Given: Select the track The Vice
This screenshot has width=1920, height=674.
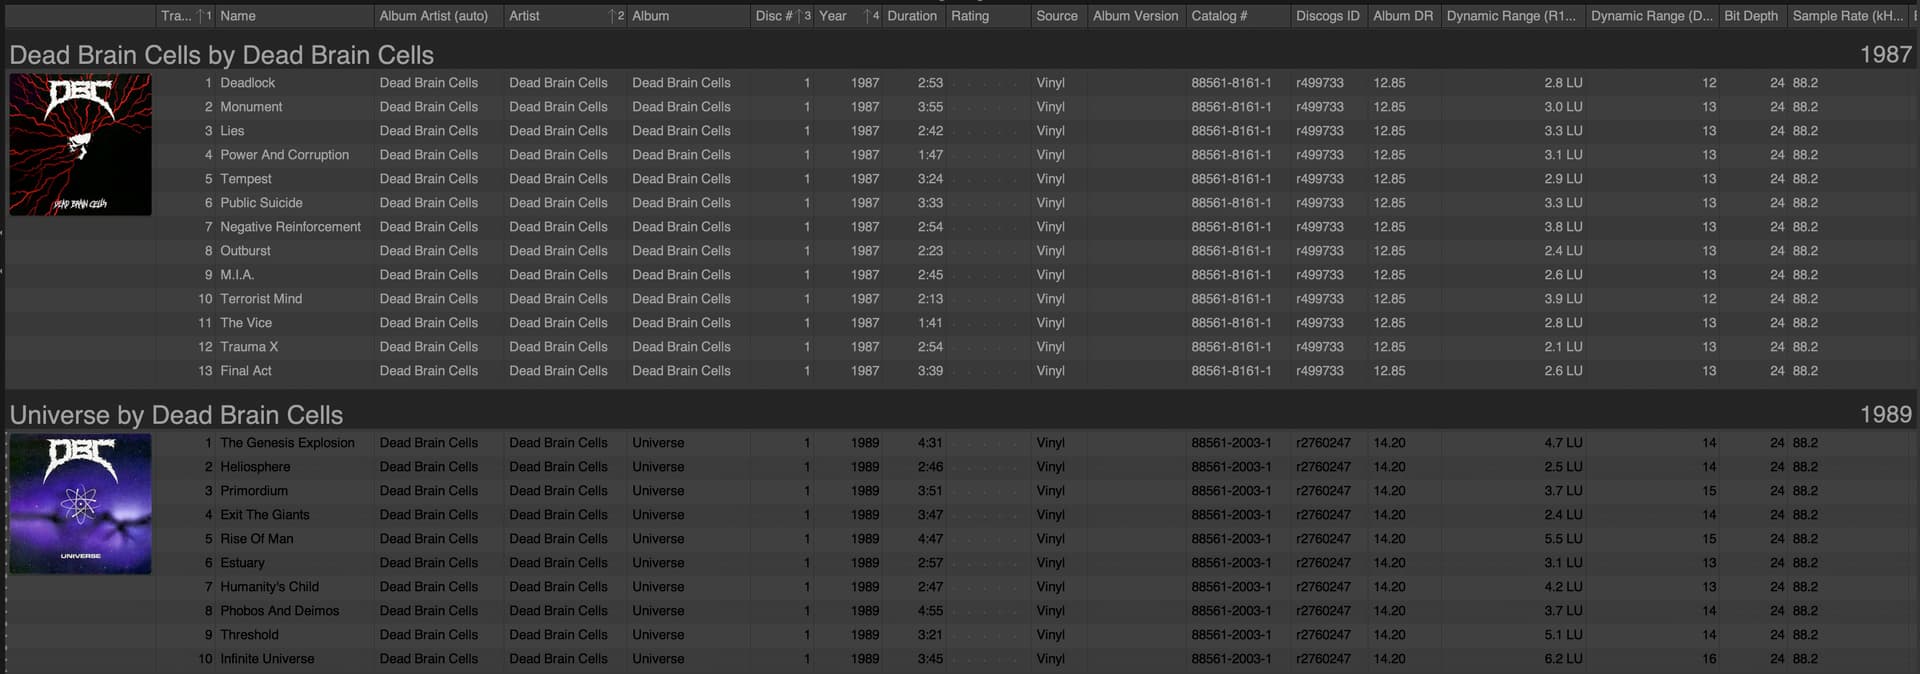Looking at the screenshot, I should (x=246, y=323).
